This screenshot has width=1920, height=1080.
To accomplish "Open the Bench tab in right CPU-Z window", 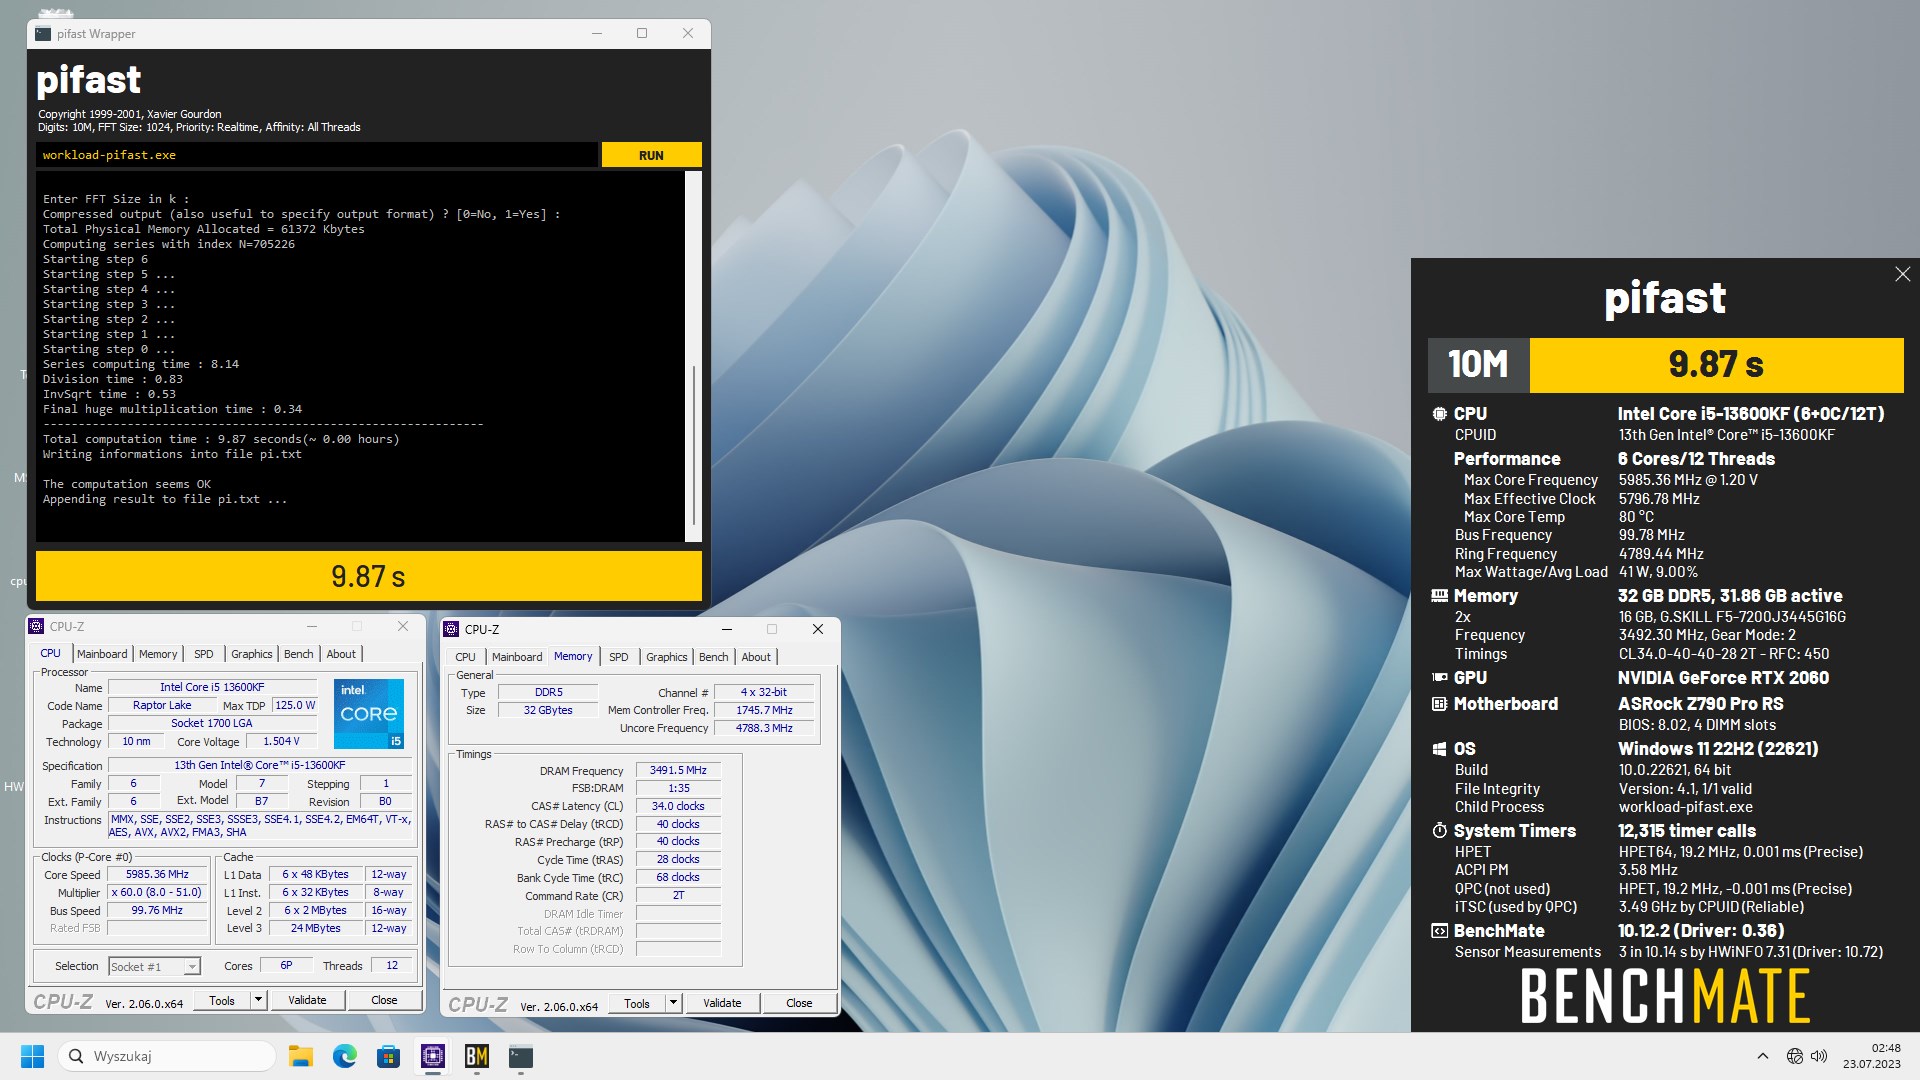I will coord(713,657).
